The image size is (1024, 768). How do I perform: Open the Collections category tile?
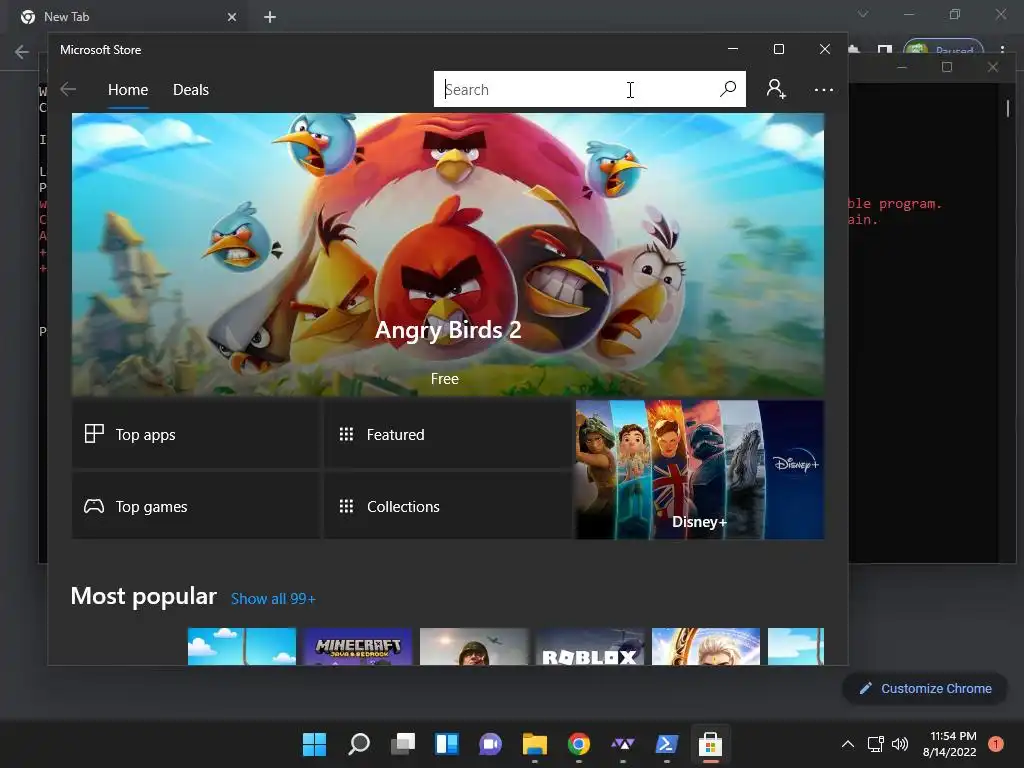click(x=448, y=506)
